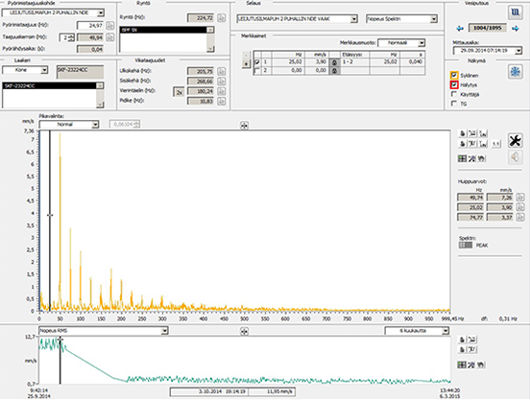Click the 2x multiplier button for Vierintäelin
This screenshot has width=530, height=400.
coord(179,92)
